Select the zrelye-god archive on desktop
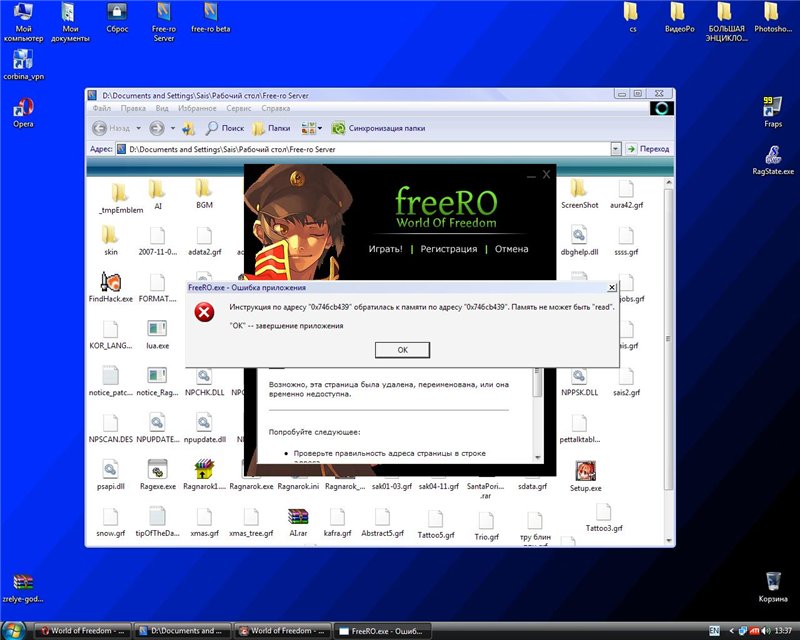Viewport: 800px width, 640px height. pos(23,587)
